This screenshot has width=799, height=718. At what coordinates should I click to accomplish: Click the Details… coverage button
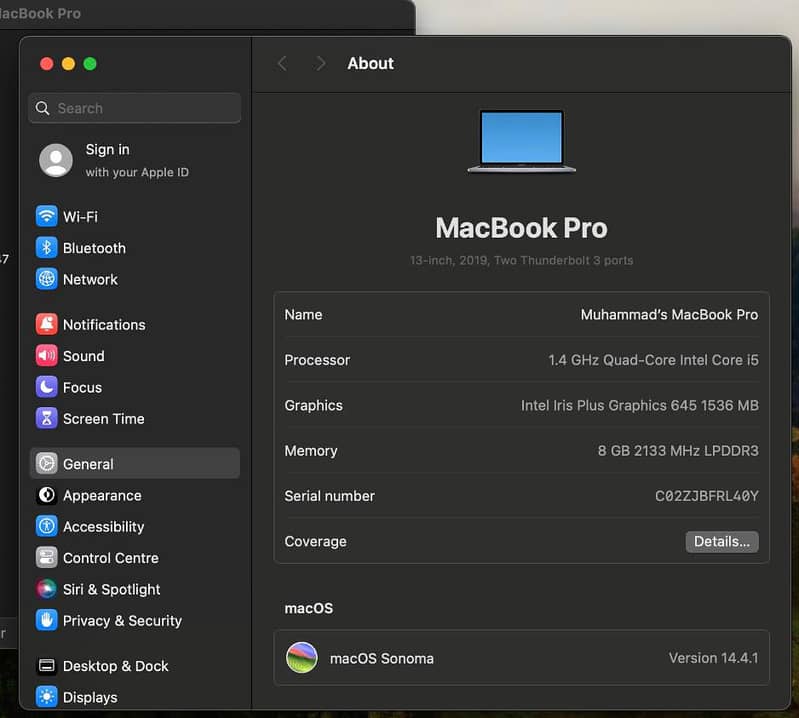click(x=721, y=542)
